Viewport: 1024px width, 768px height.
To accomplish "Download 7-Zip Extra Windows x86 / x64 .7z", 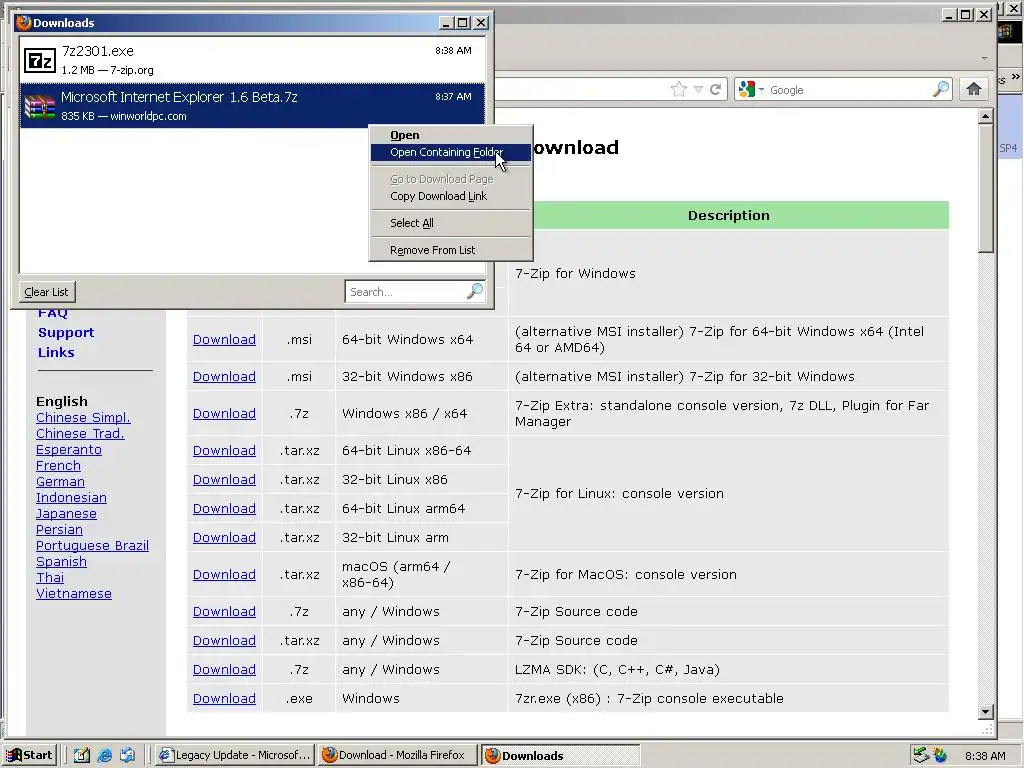I will pos(224,413).
